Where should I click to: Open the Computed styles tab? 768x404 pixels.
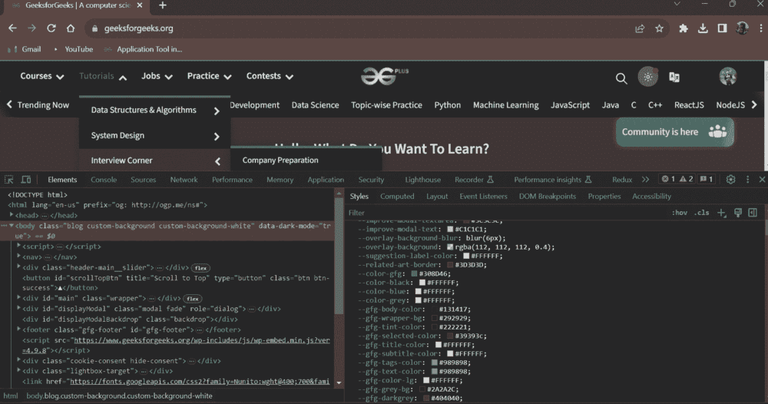coord(397,196)
